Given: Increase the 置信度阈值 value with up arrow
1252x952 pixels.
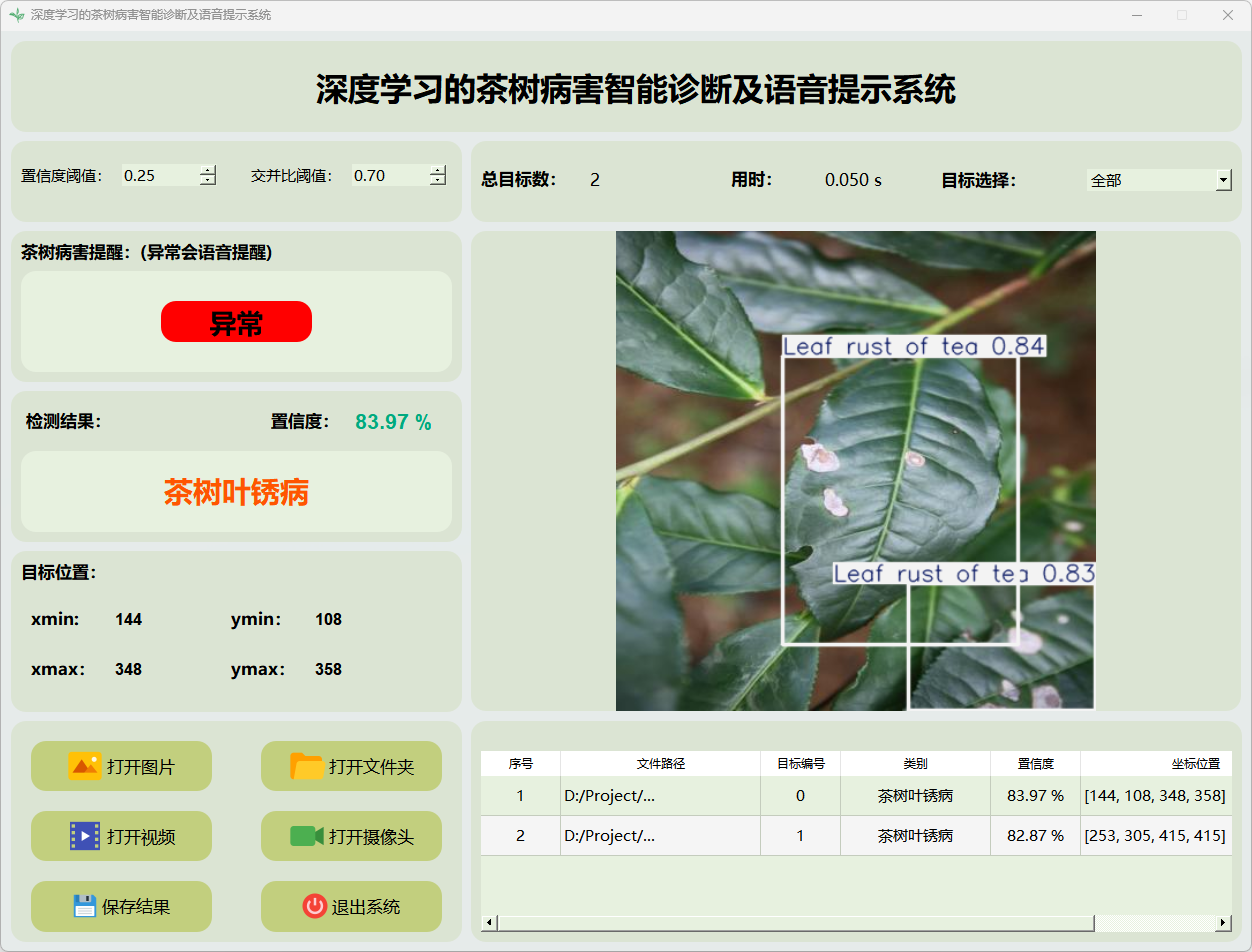Looking at the screenshot, I should 208,170.
